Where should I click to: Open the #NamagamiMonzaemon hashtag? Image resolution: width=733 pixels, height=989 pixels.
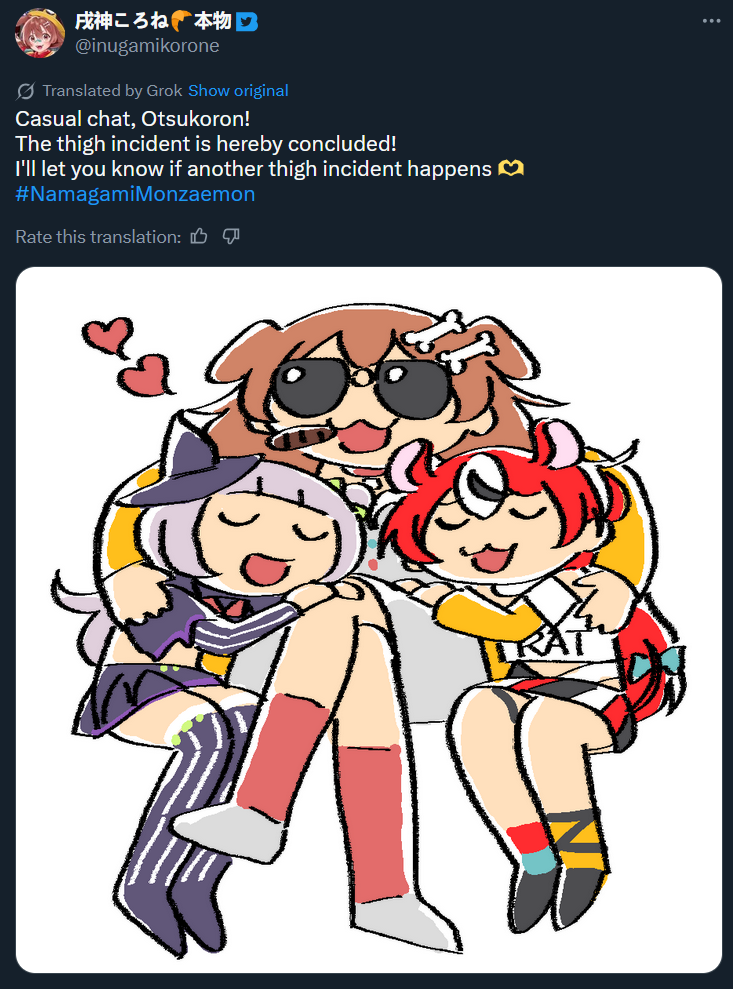coord(135,194)
